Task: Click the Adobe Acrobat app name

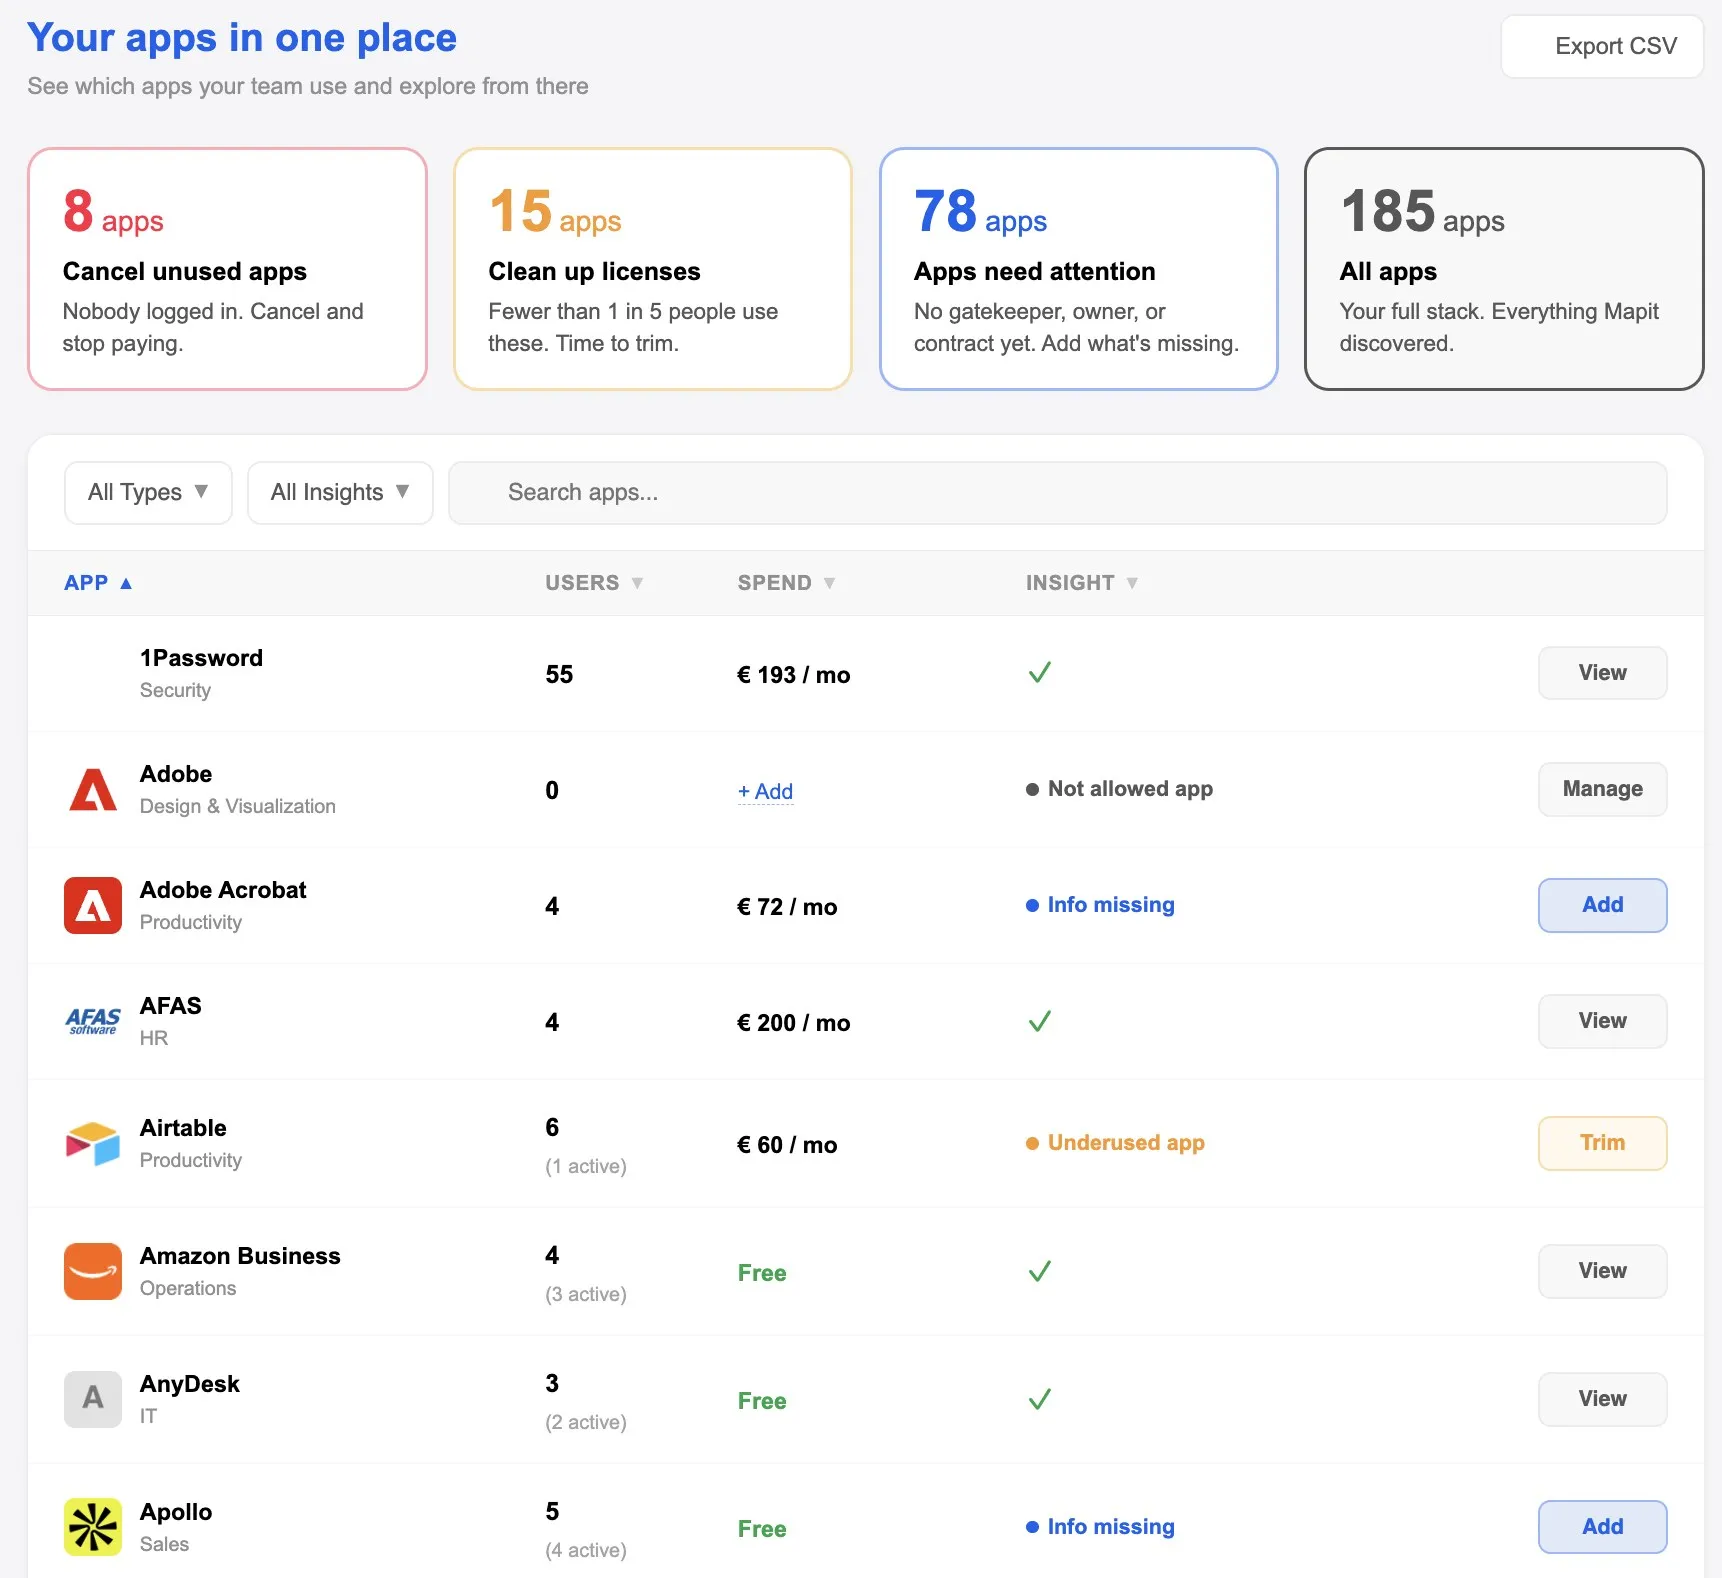Action: [x=223, y=890]
